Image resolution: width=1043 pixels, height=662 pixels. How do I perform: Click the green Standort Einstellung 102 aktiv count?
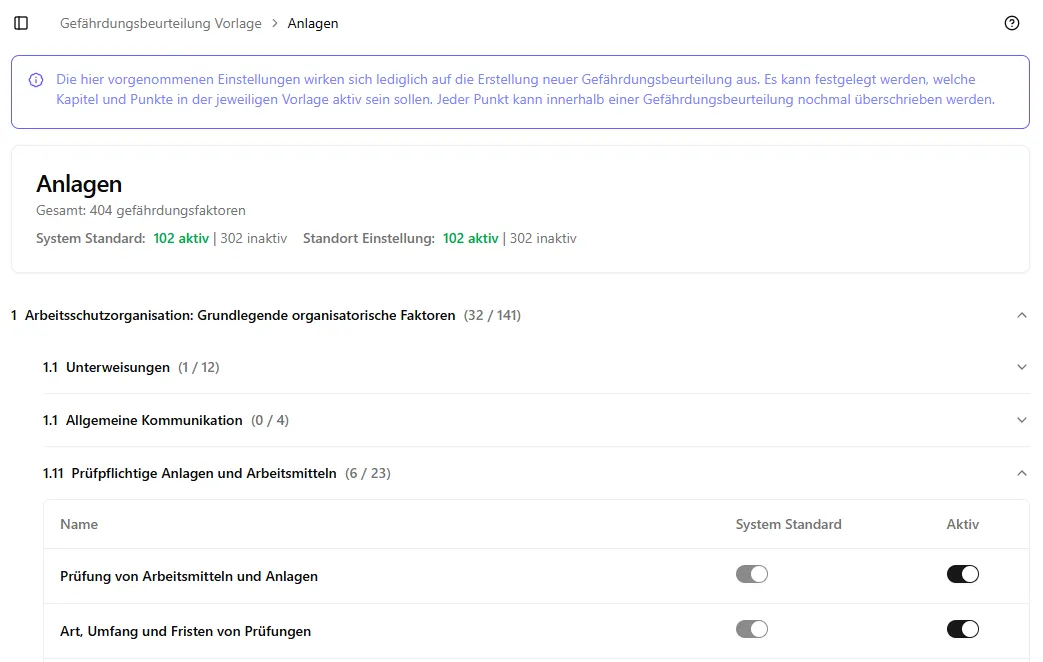(470, 238)
